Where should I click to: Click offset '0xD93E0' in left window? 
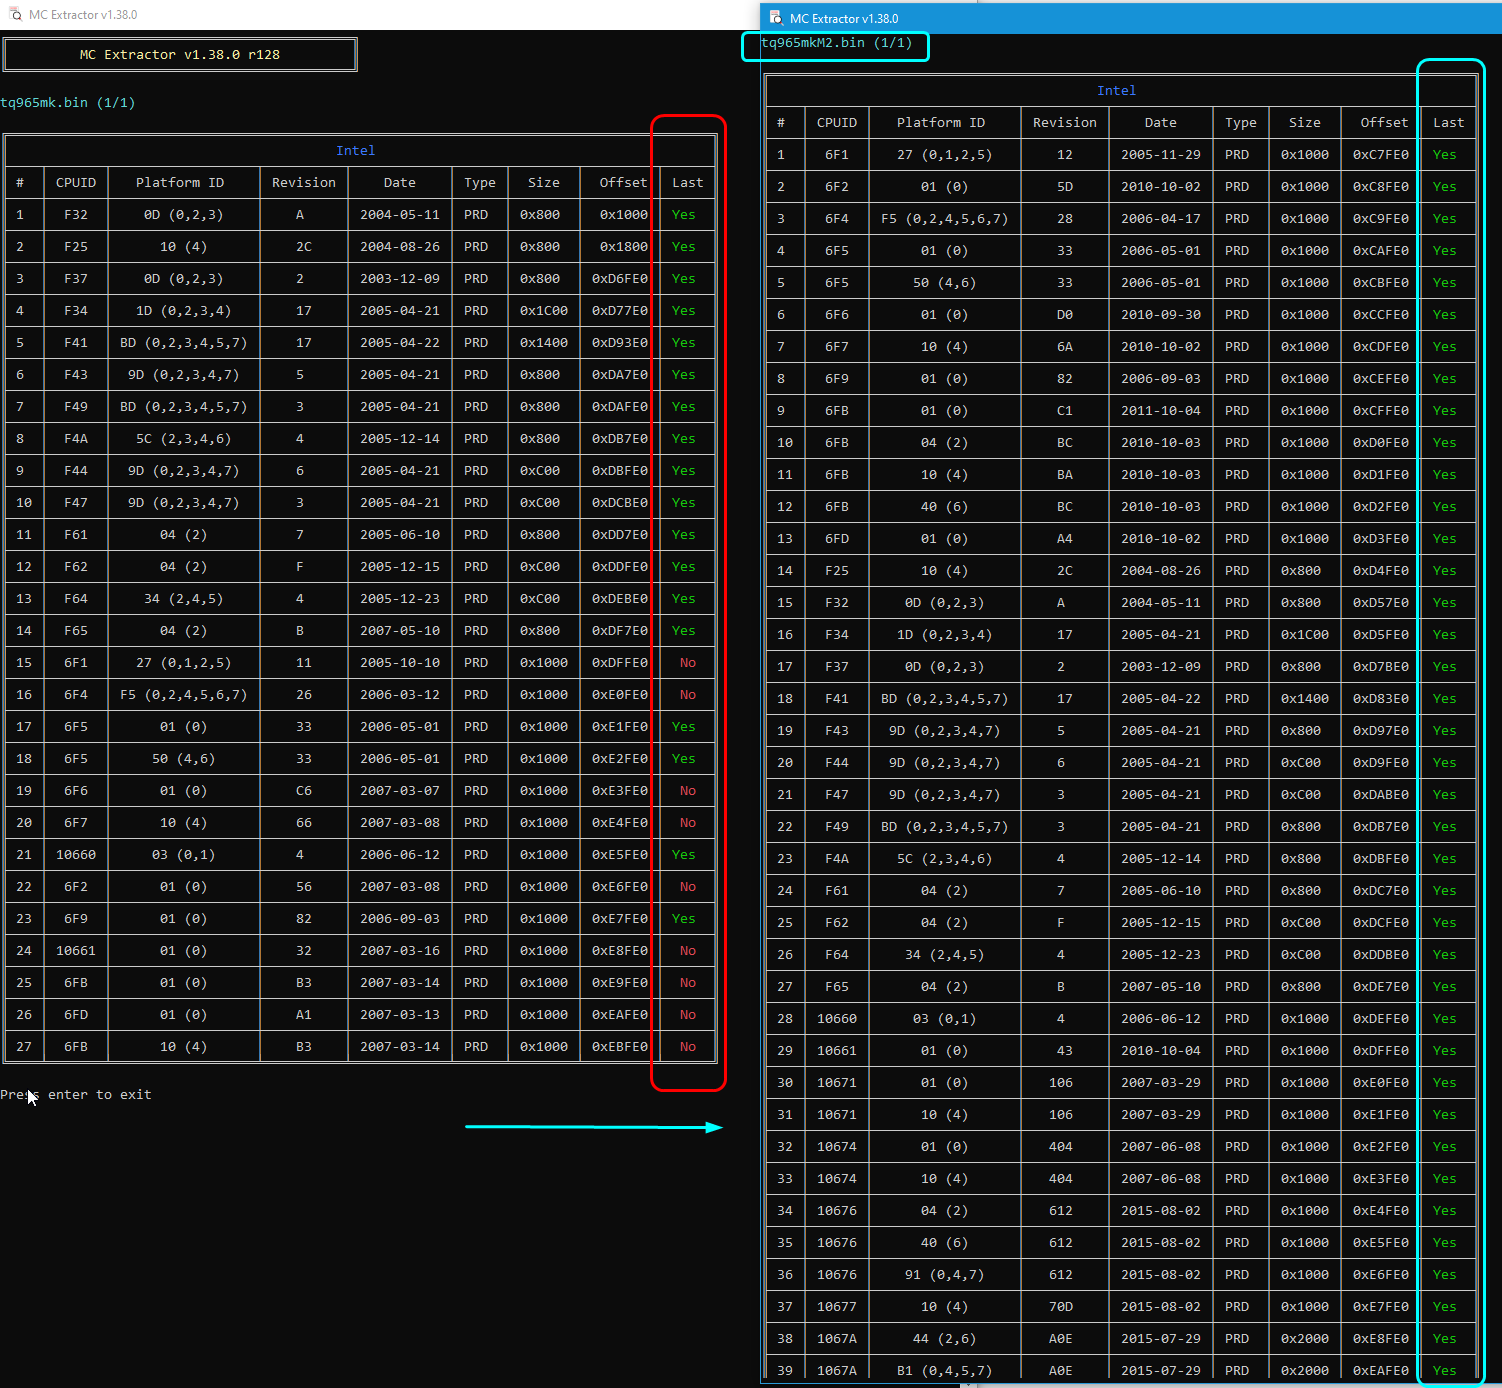[x=620, y=343]
